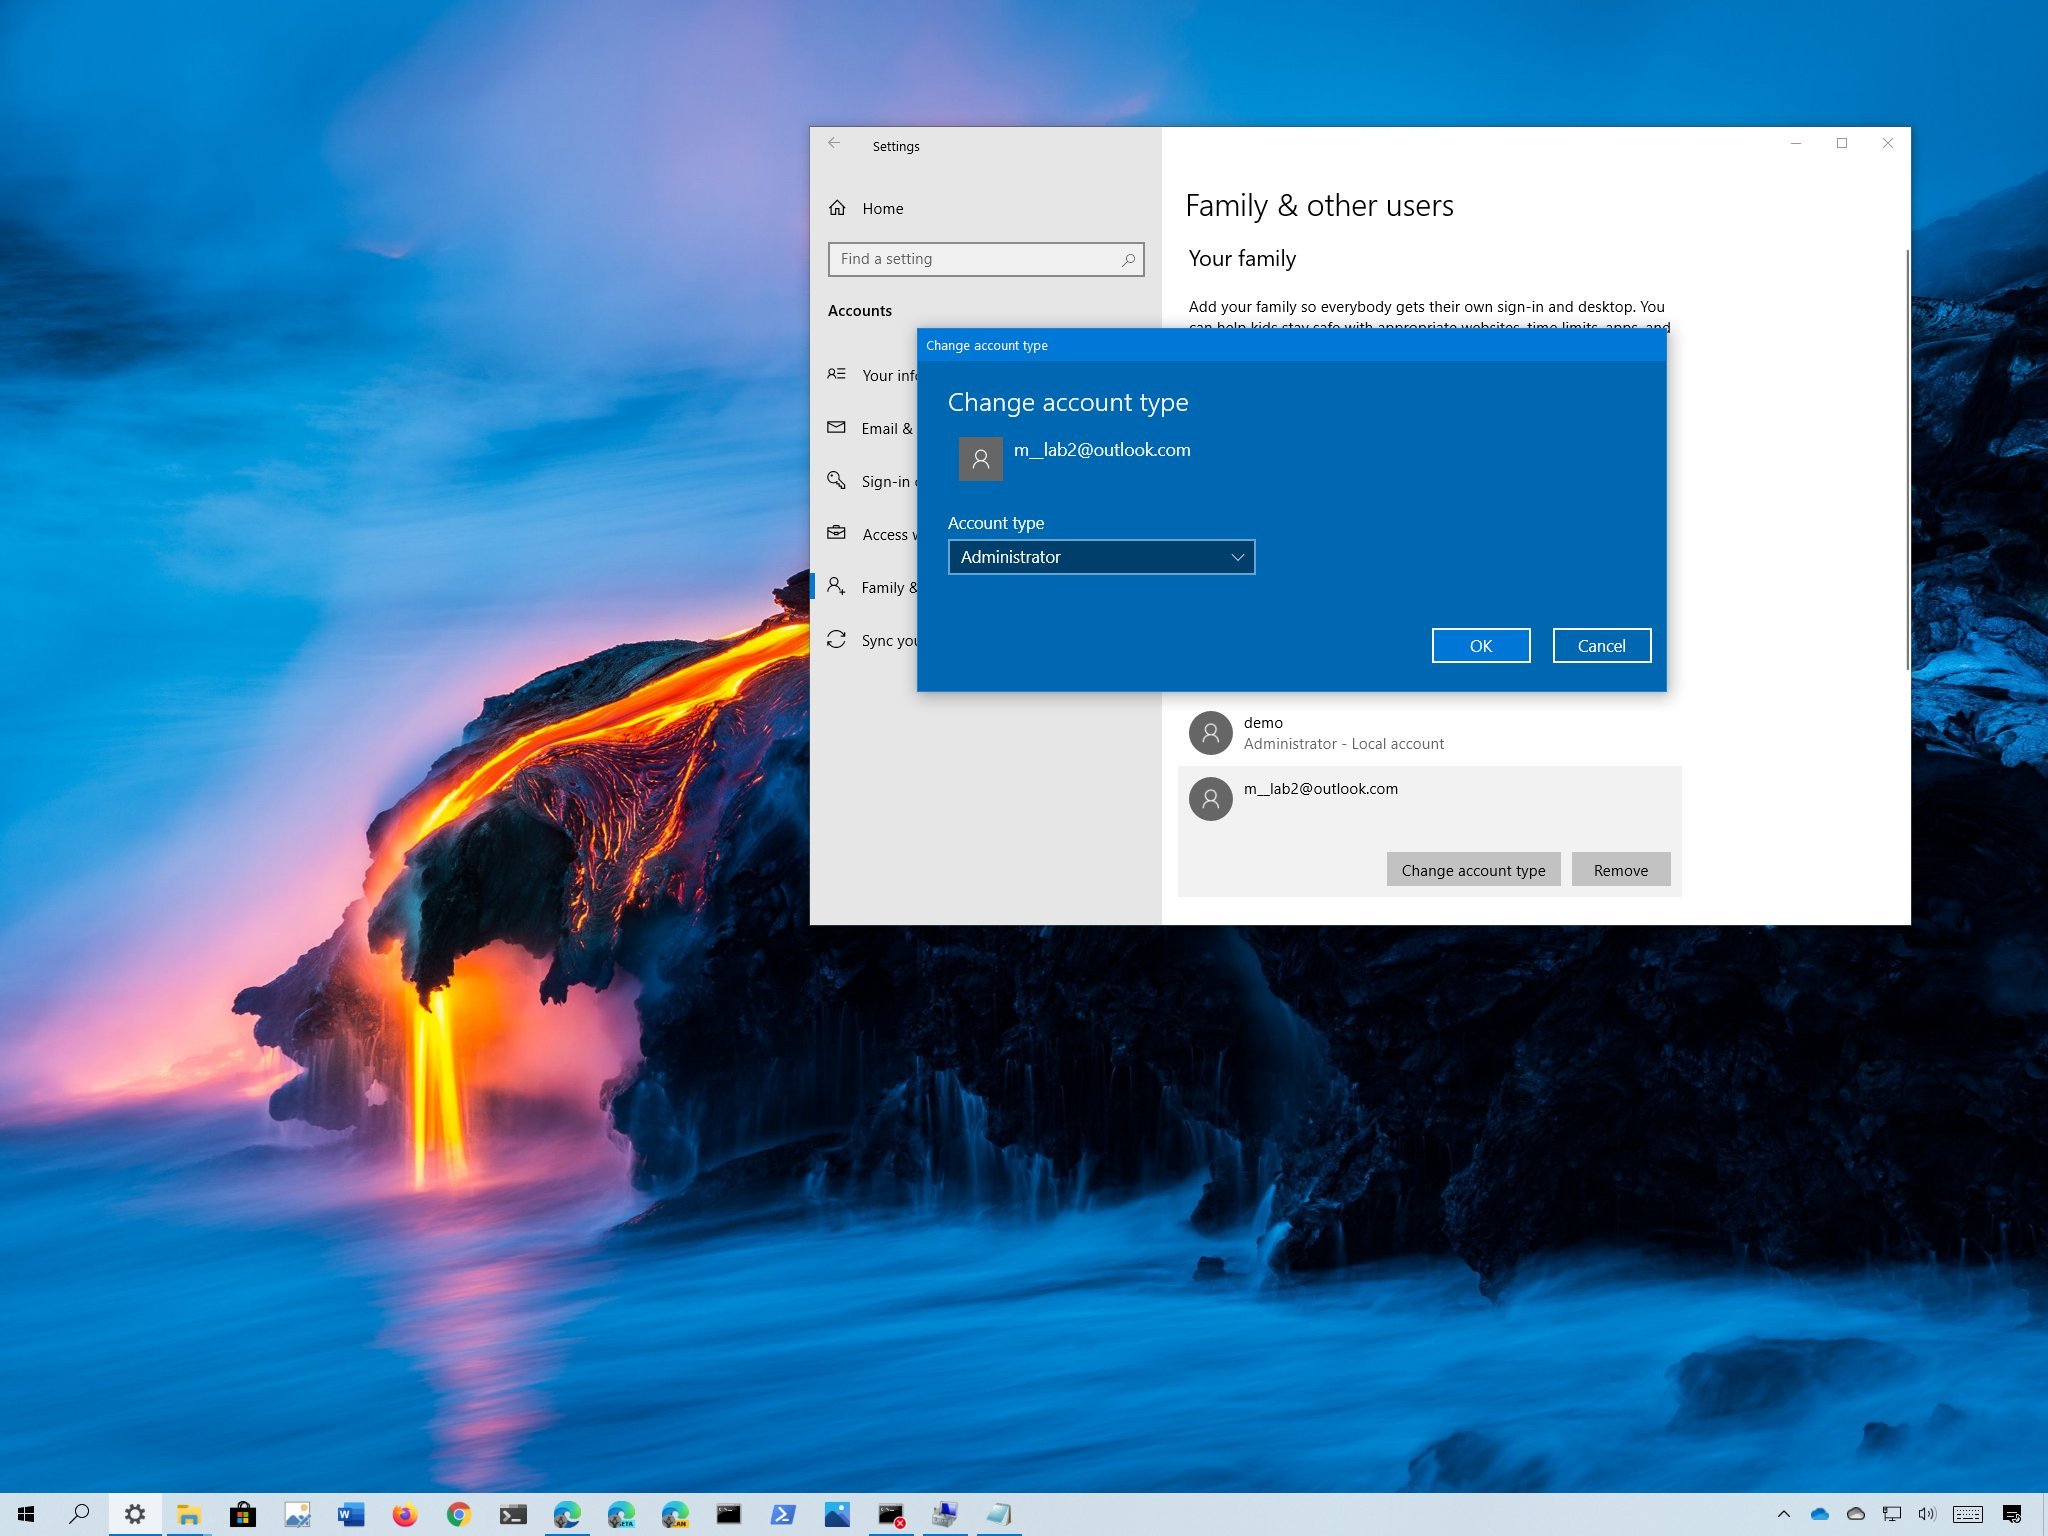The width and height of the screenshot is (2048, 1536).
Task: Open Home in Settings sidebar
Action: (x=884, y=207)
